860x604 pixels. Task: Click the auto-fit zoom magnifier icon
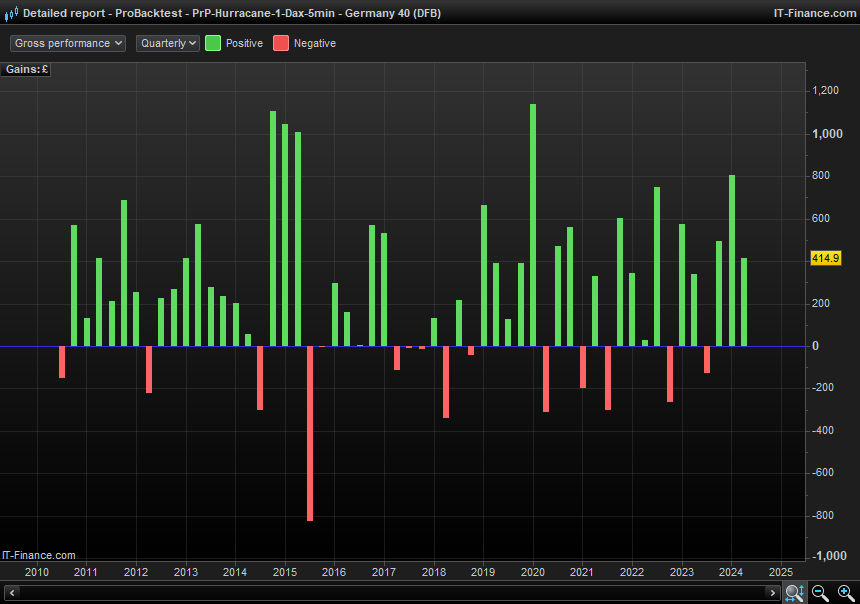[x=794, y=593]
